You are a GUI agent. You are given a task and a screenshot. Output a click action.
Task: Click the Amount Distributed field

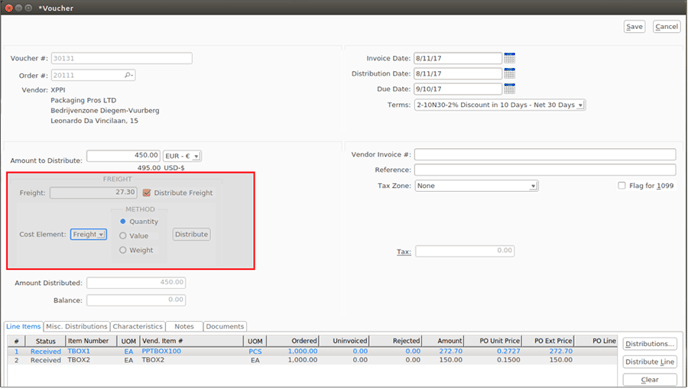click(x=136, y=282)
